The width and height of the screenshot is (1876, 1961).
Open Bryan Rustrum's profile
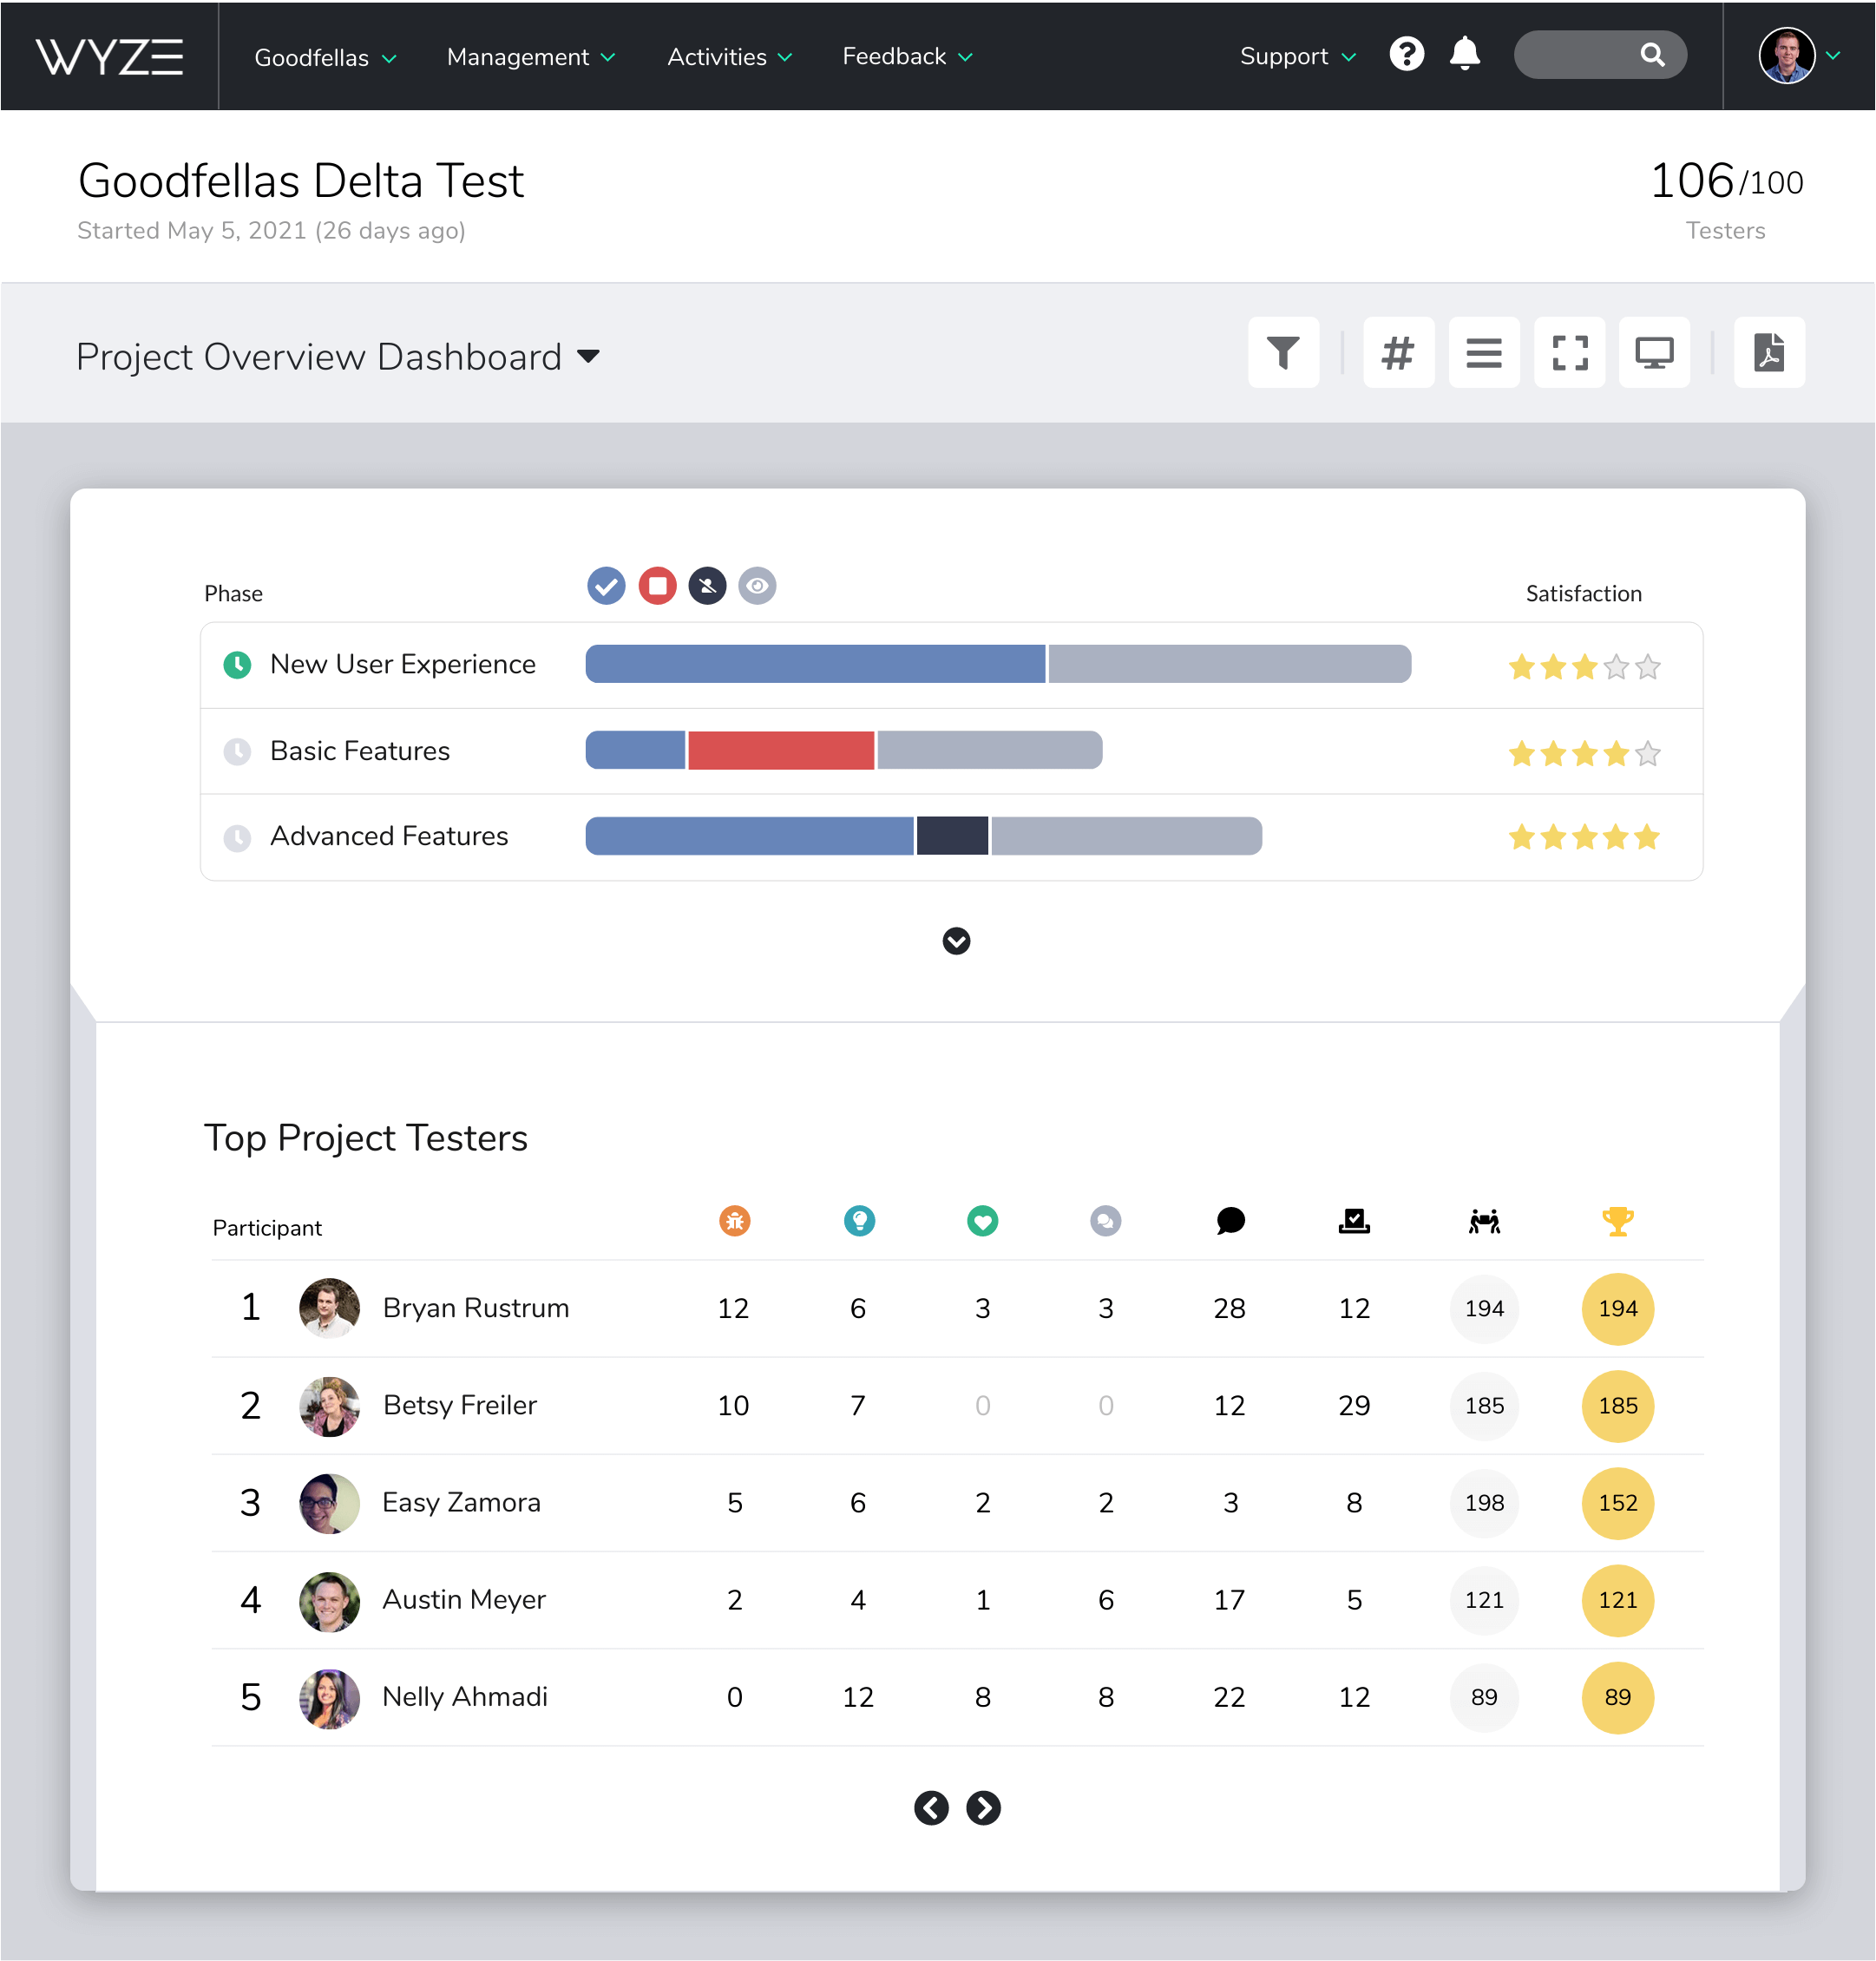[475, 1308]
